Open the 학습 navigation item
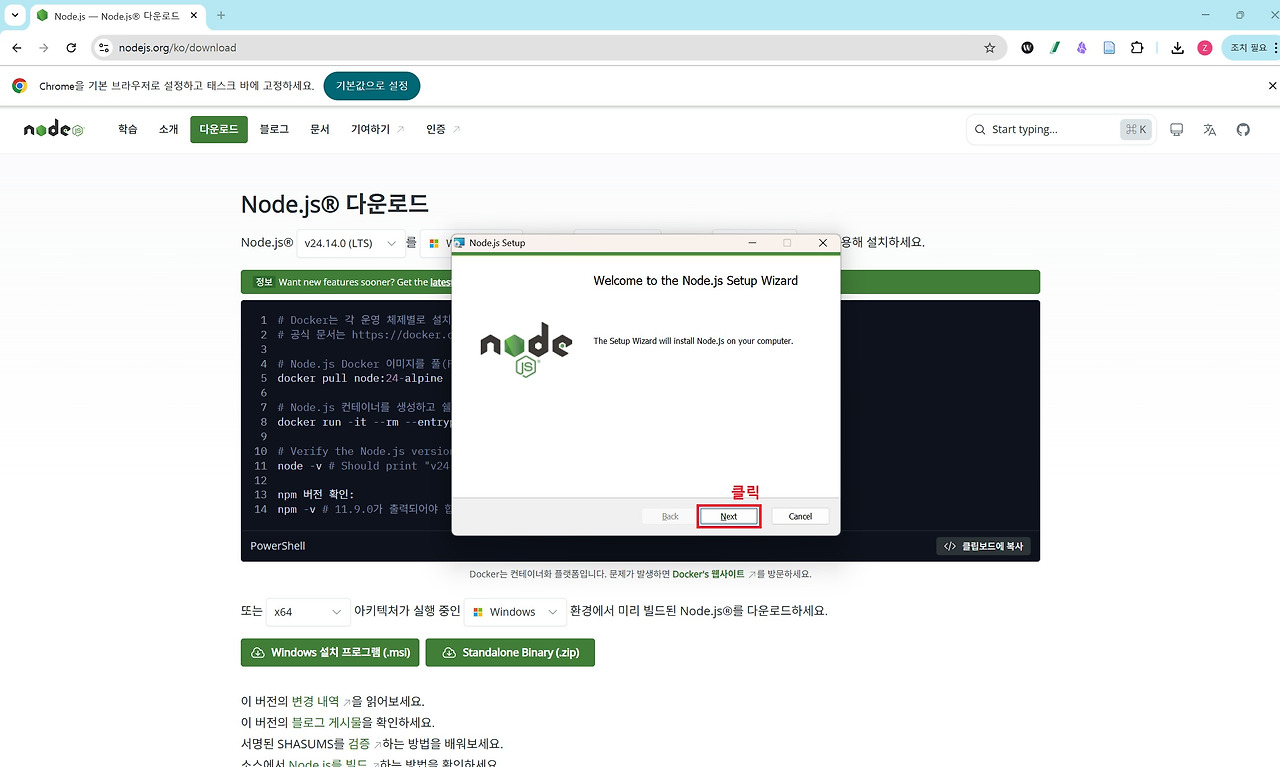Image resolution: width=1280 pixels, height=767 pixels. [128, 129]
